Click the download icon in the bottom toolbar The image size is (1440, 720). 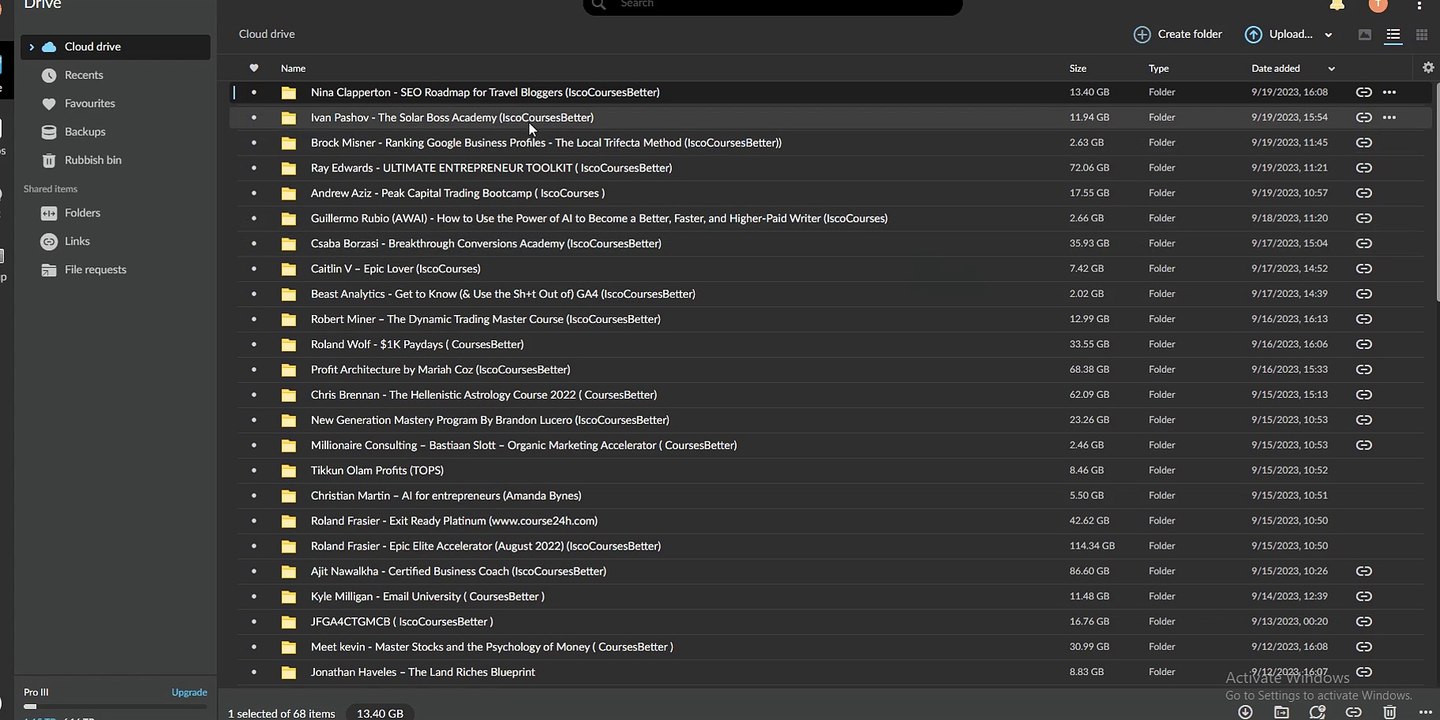pos(1245,712)
